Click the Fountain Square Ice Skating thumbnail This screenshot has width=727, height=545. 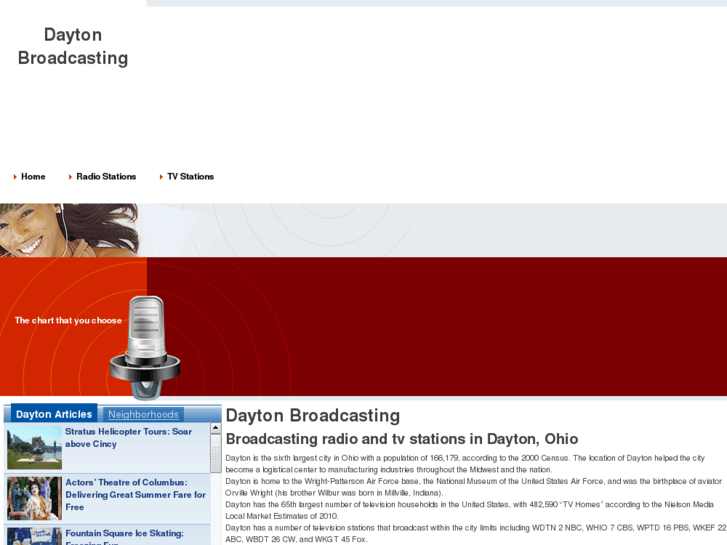(34, 537)
